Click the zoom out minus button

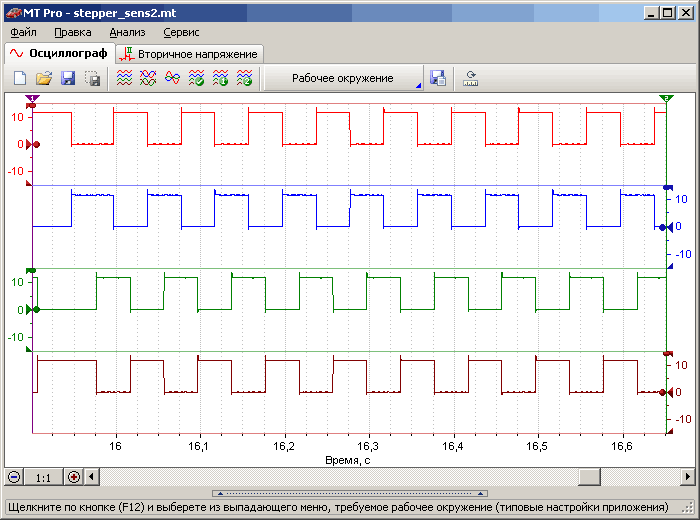pos(14,477)
